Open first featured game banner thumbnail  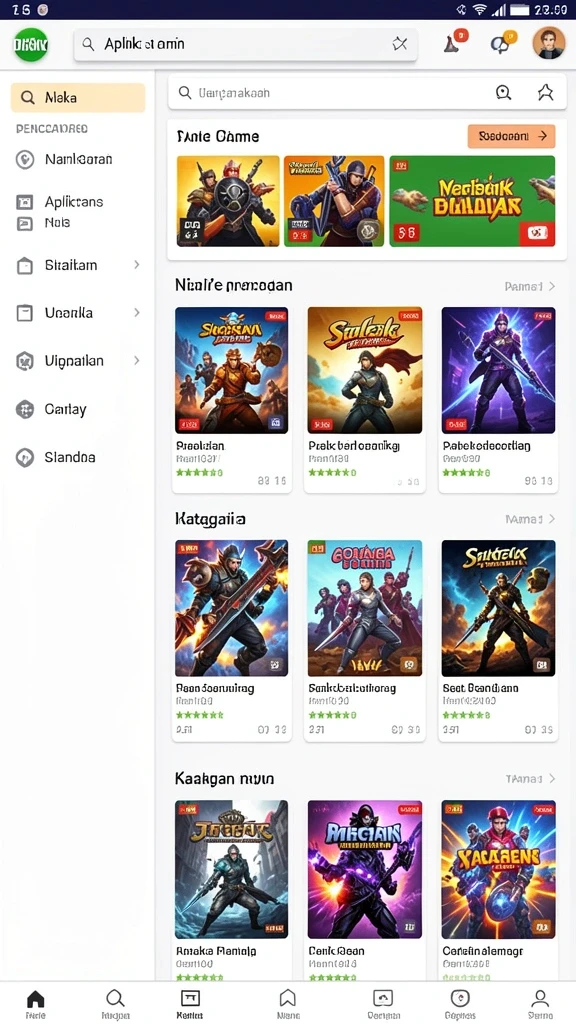(228, 201)
